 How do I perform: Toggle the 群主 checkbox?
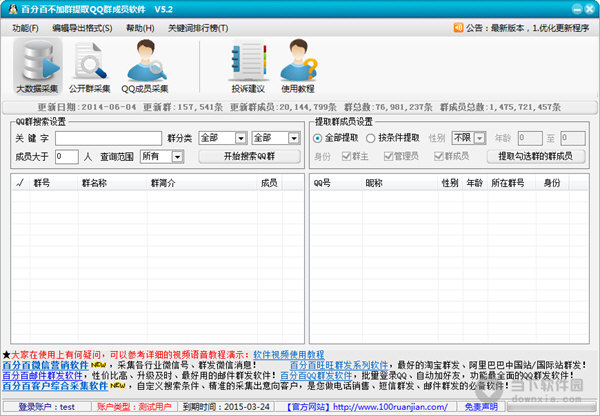346,156
